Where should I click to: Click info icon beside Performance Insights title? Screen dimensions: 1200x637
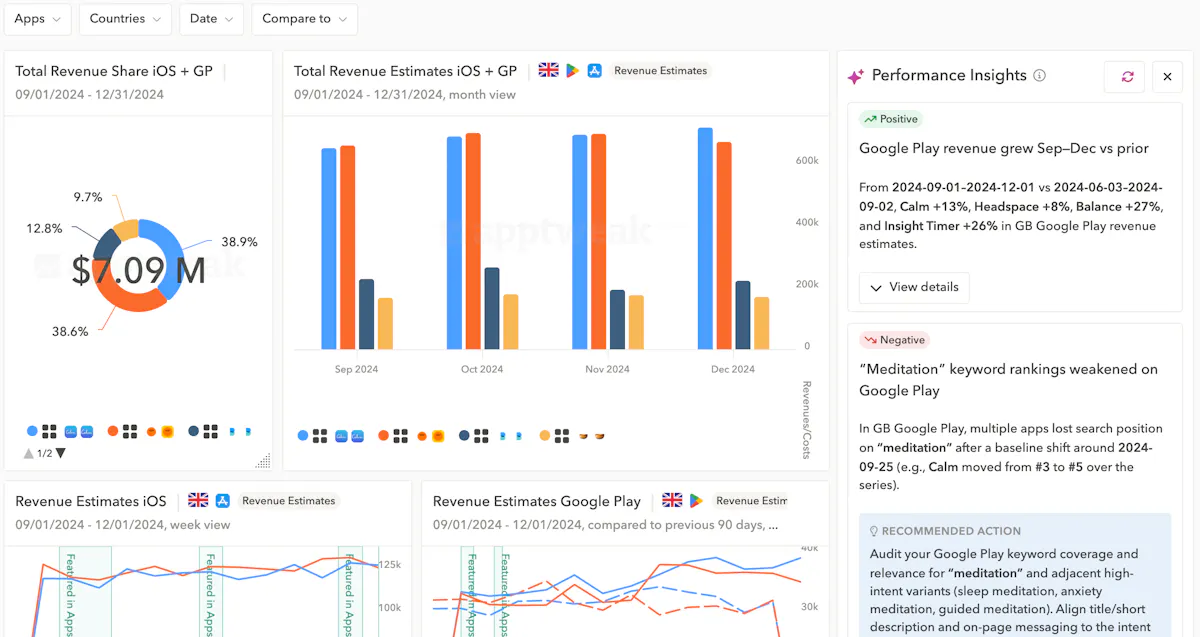click(x=1039, y=76)
